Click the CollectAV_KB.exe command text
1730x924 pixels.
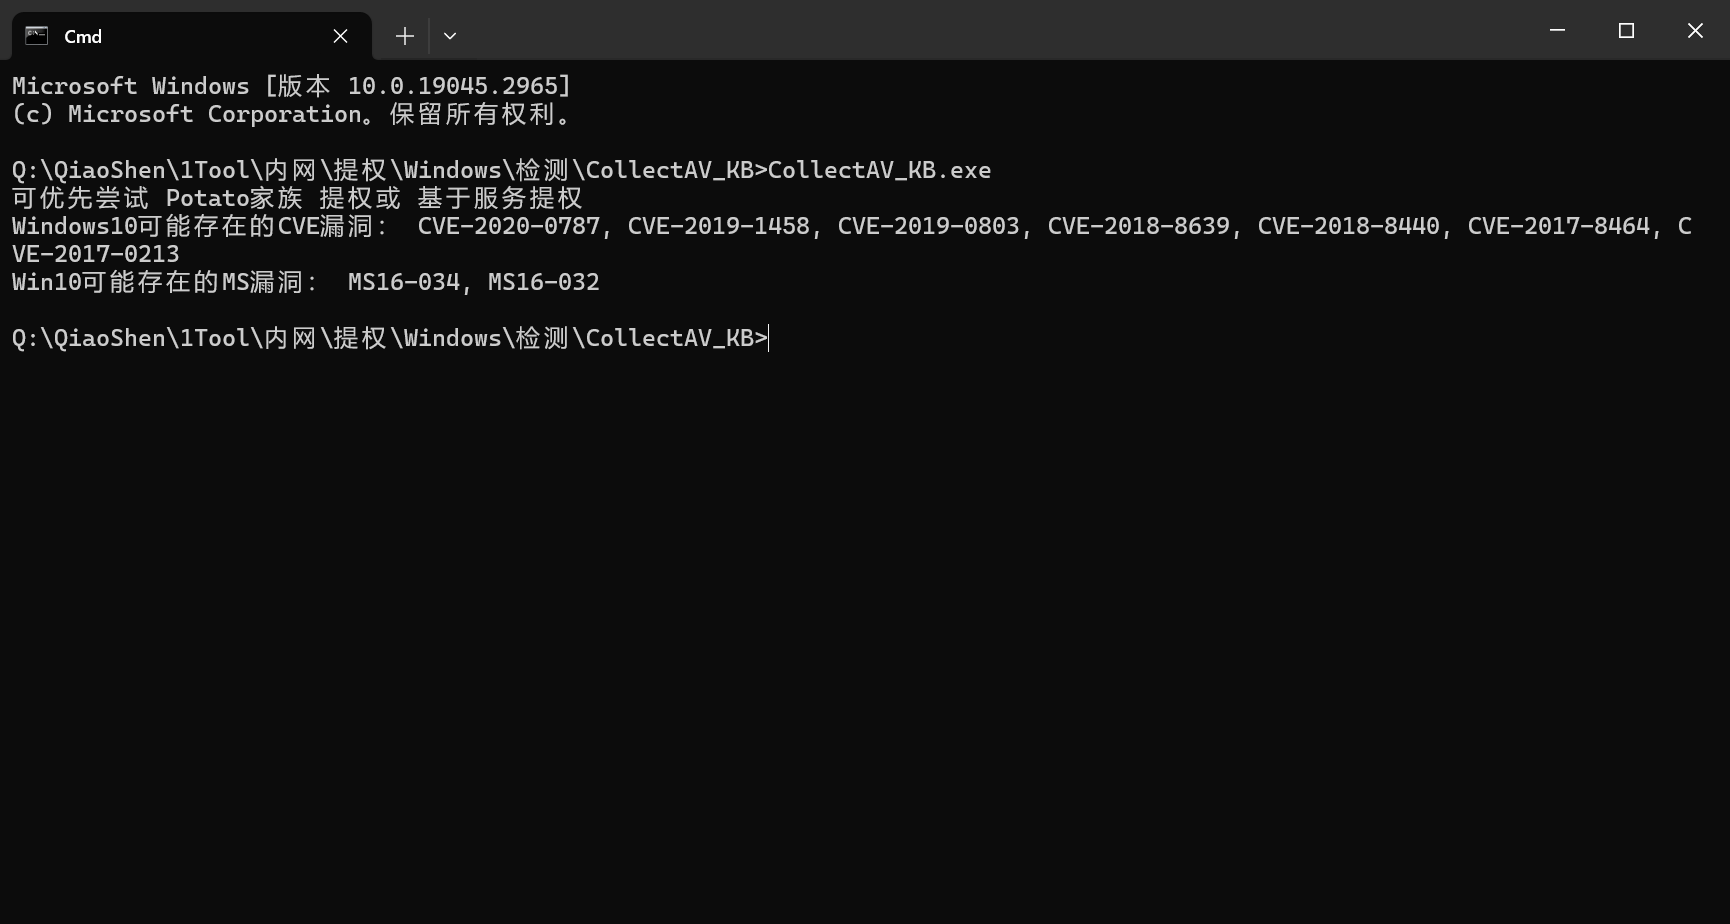pos(879,171)
